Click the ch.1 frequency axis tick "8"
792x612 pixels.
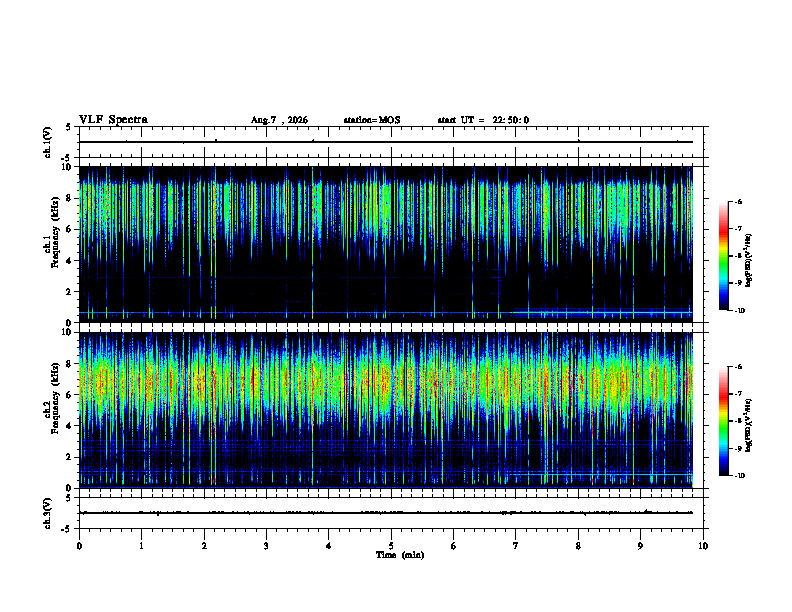tap(70, 198)
